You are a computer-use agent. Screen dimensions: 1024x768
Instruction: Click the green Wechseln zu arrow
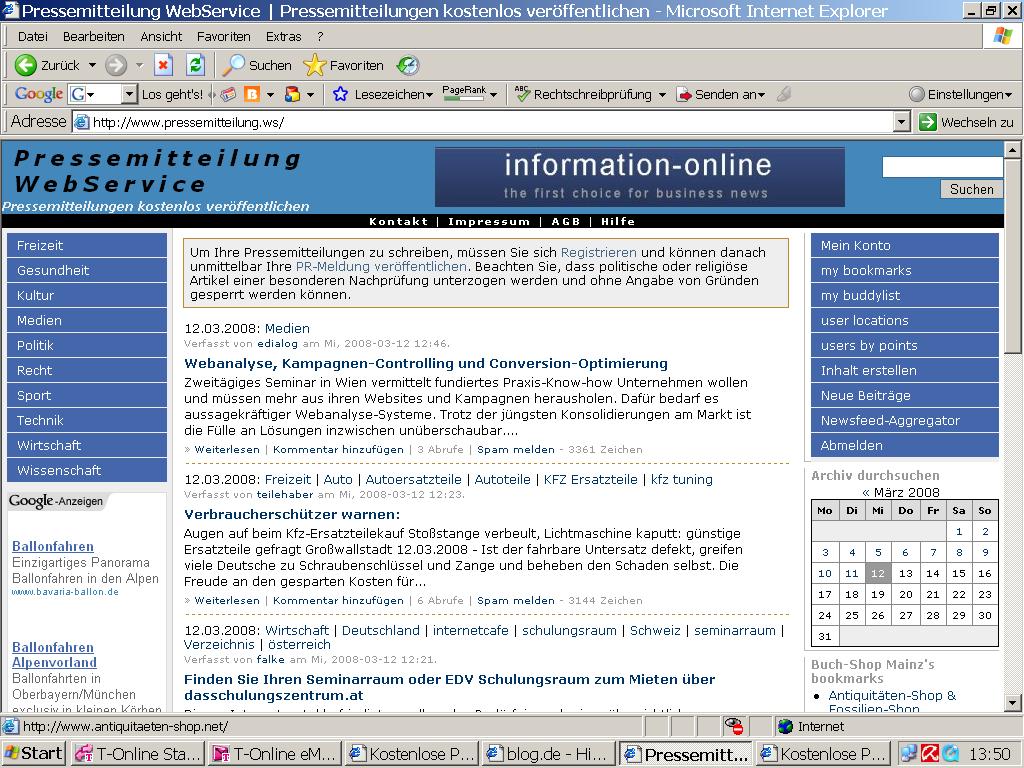pos(927,122)
